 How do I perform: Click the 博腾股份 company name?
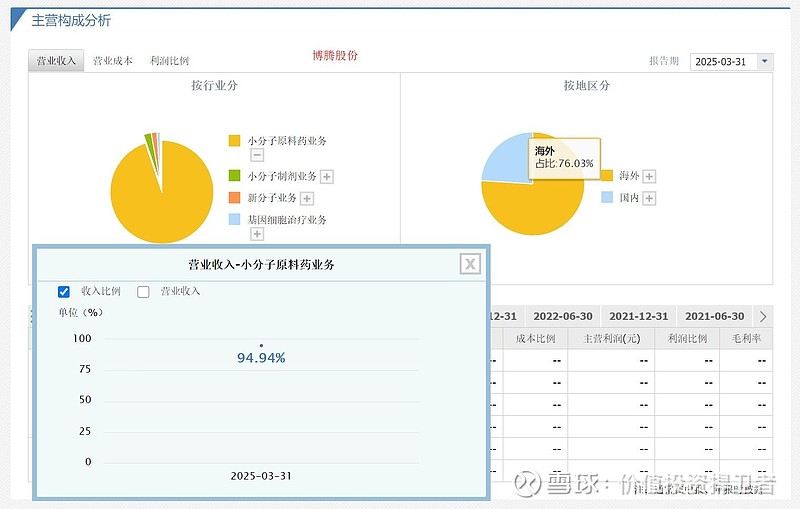tap(335, 55)
